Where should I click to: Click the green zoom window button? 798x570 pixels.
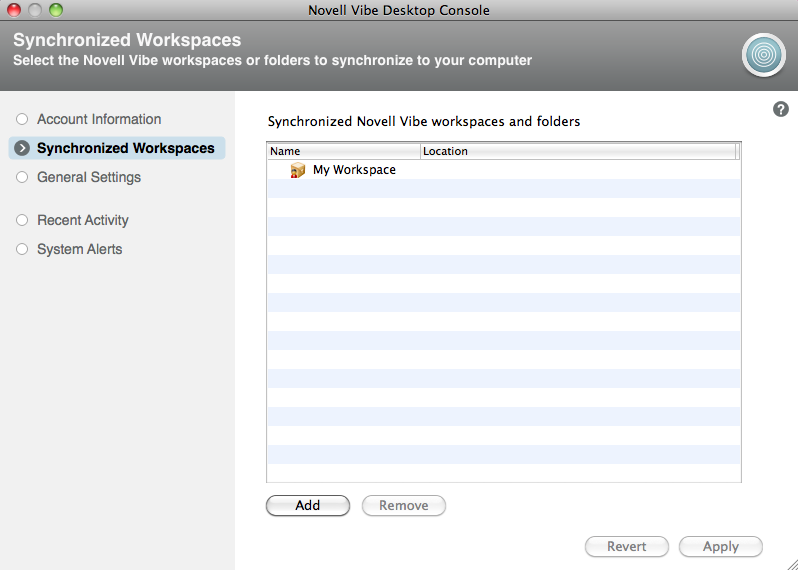pos(56,10)
